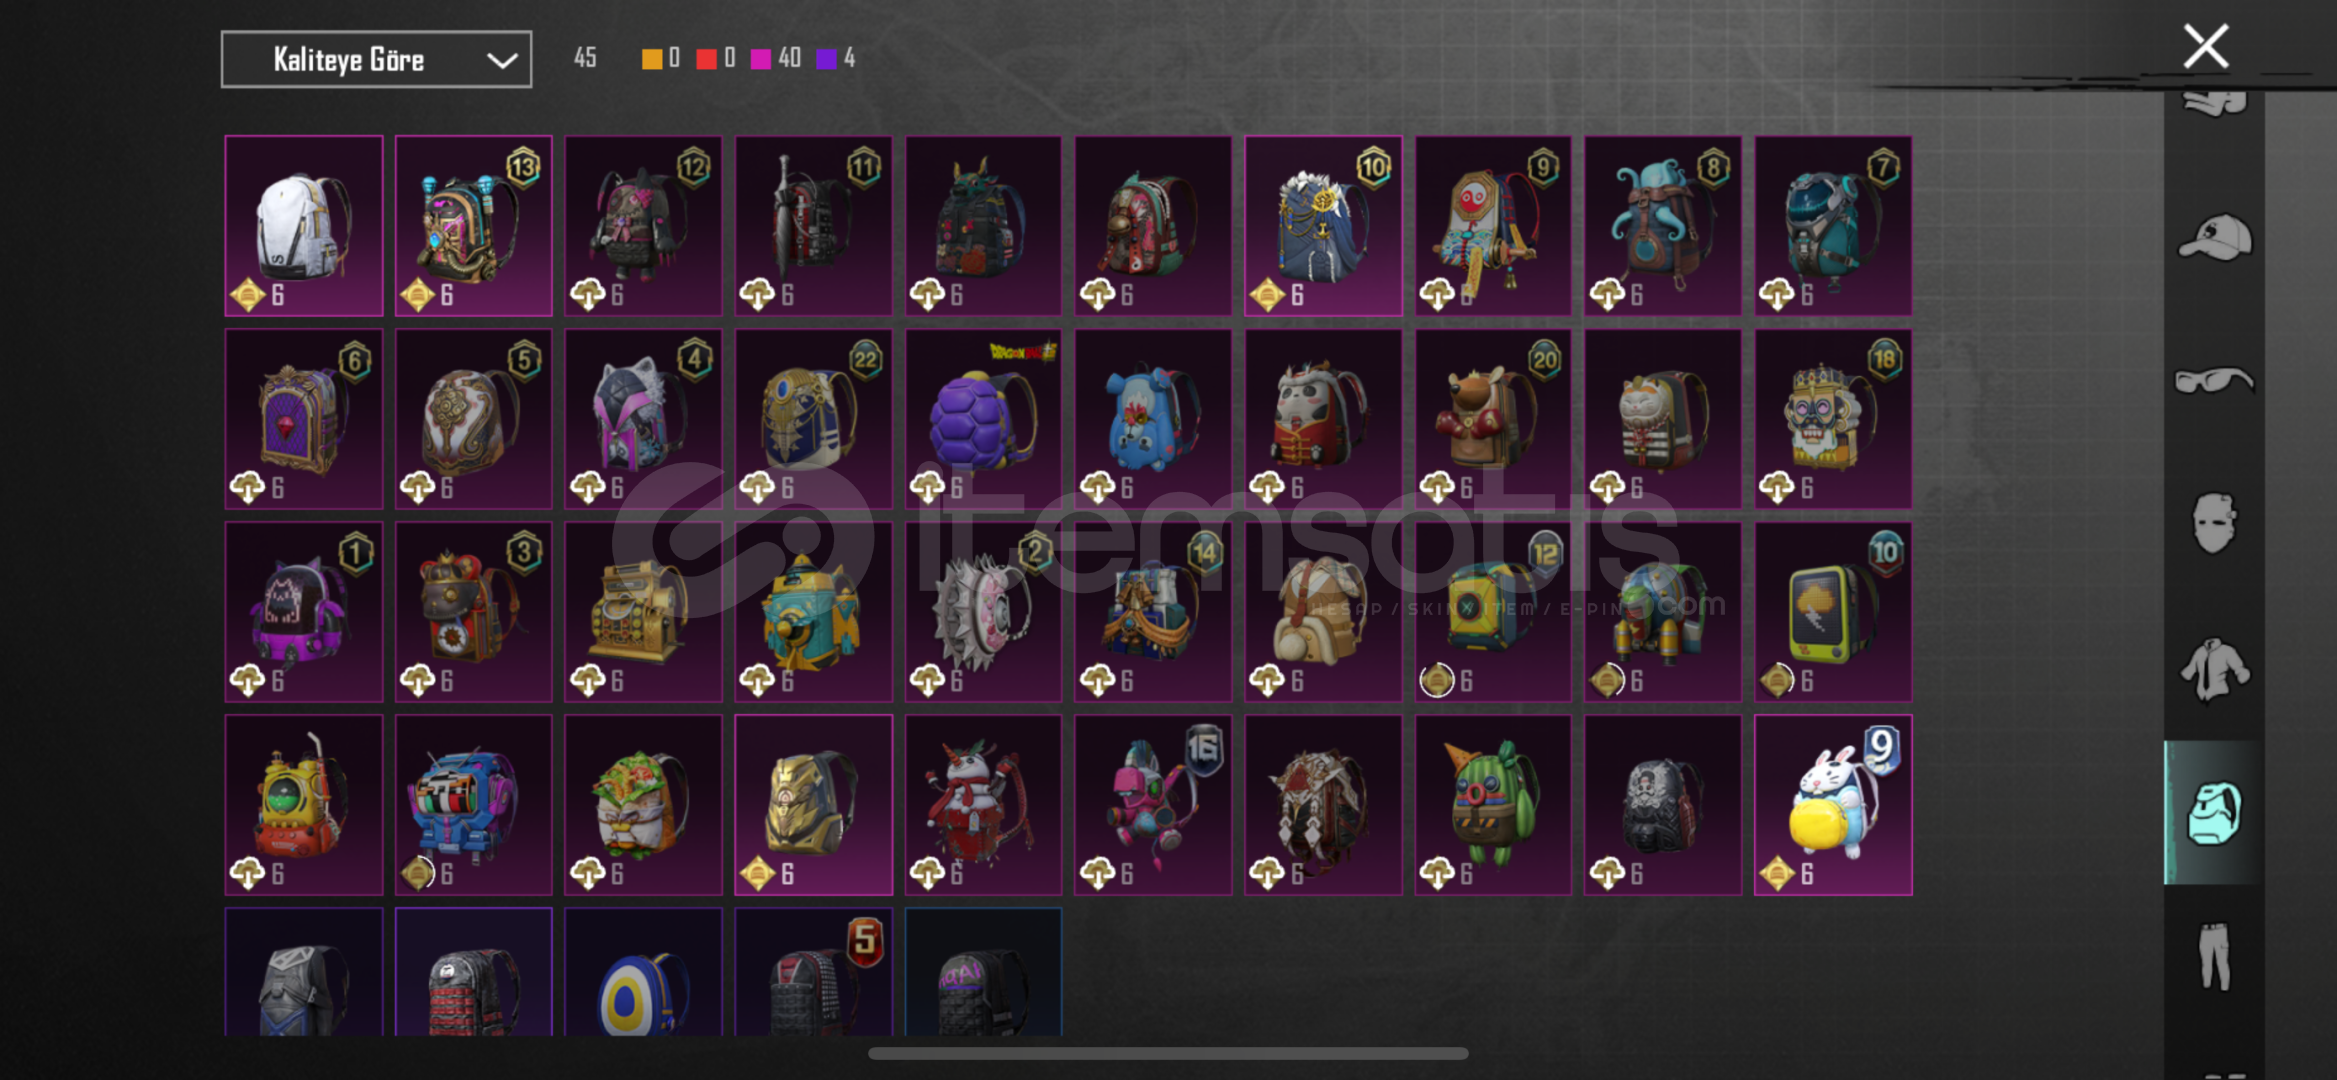Image resolution: width=2337 pixels, height=1080 pixels.
Task: Select the golden cash register backpack
Action: (x=643, y=612)
